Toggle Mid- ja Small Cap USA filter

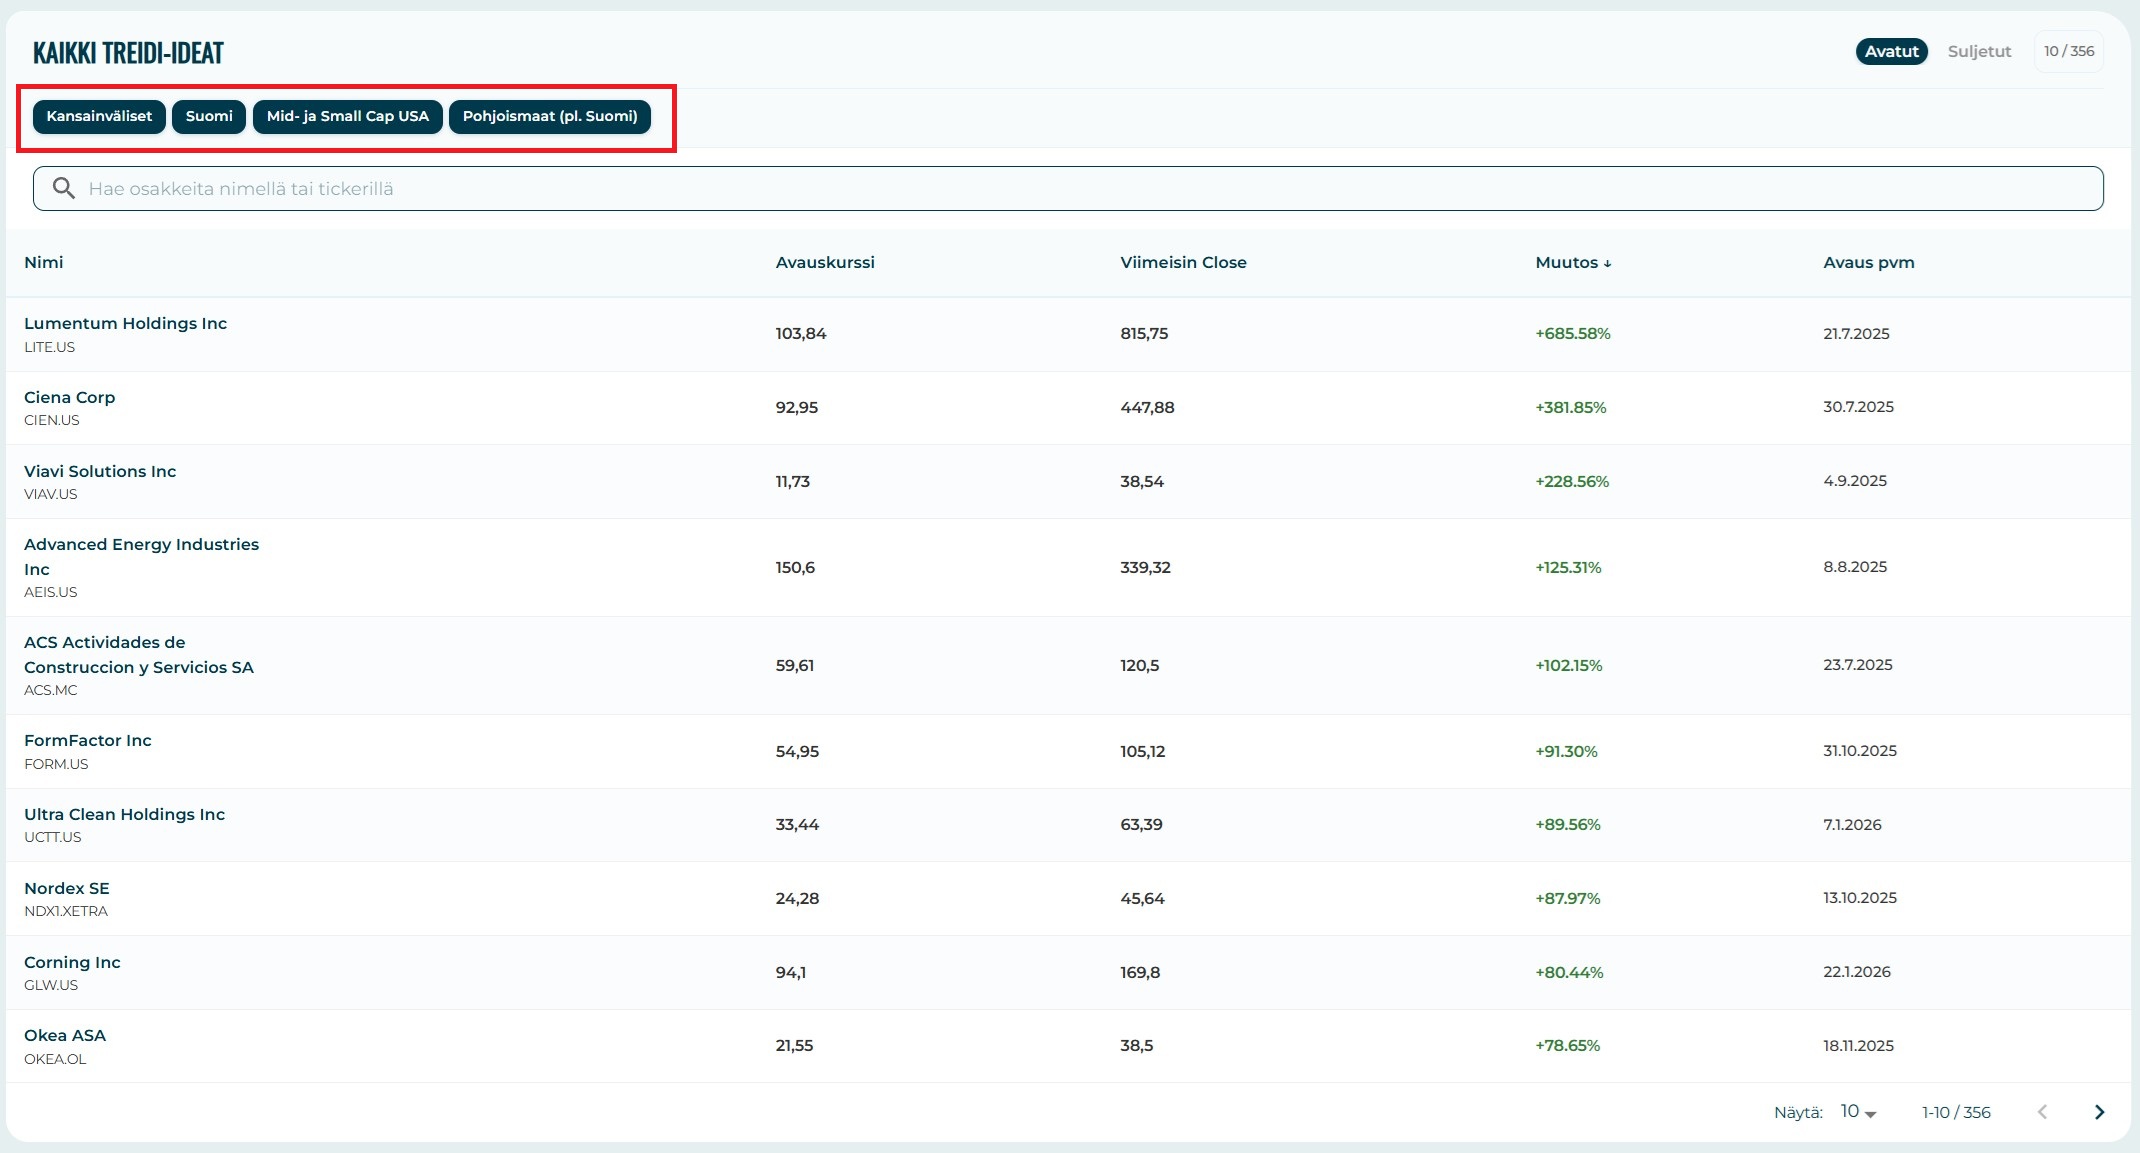click(x=347, y=116)
